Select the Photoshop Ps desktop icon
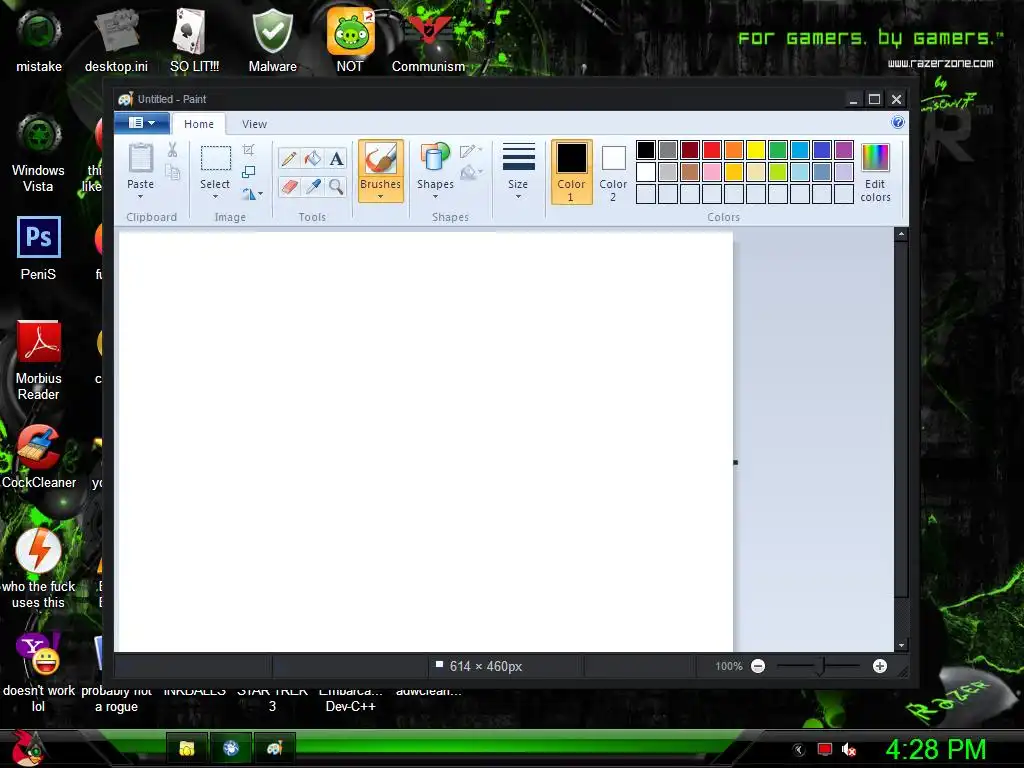This screenshot has width=1024, height=768. point(39,248)
